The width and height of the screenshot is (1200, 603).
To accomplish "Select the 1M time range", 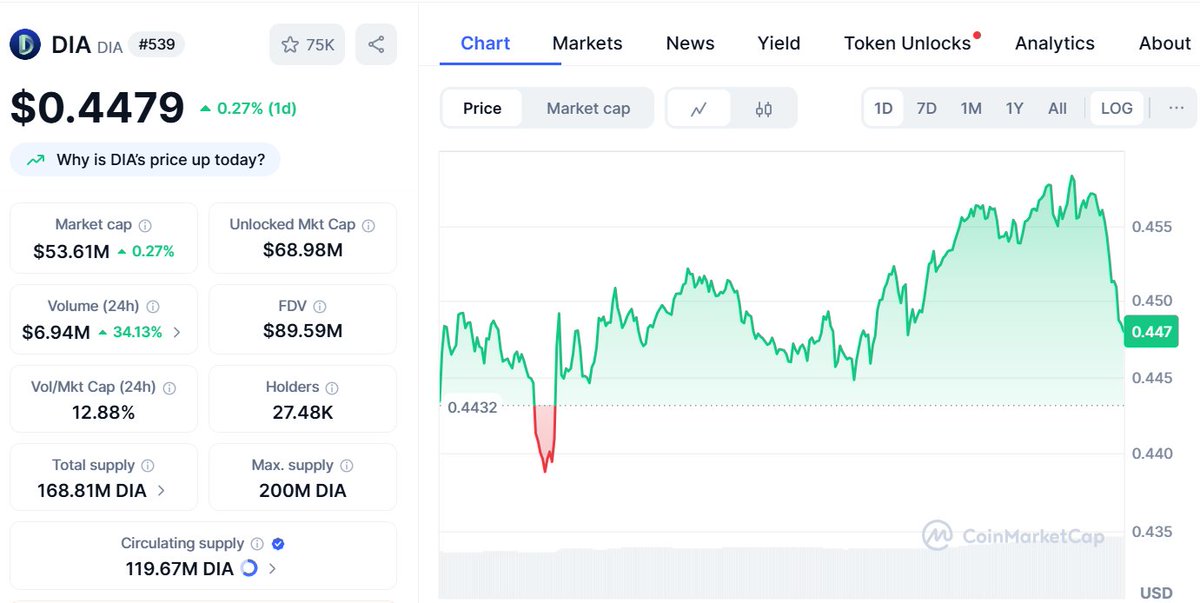I will (971, 108).
